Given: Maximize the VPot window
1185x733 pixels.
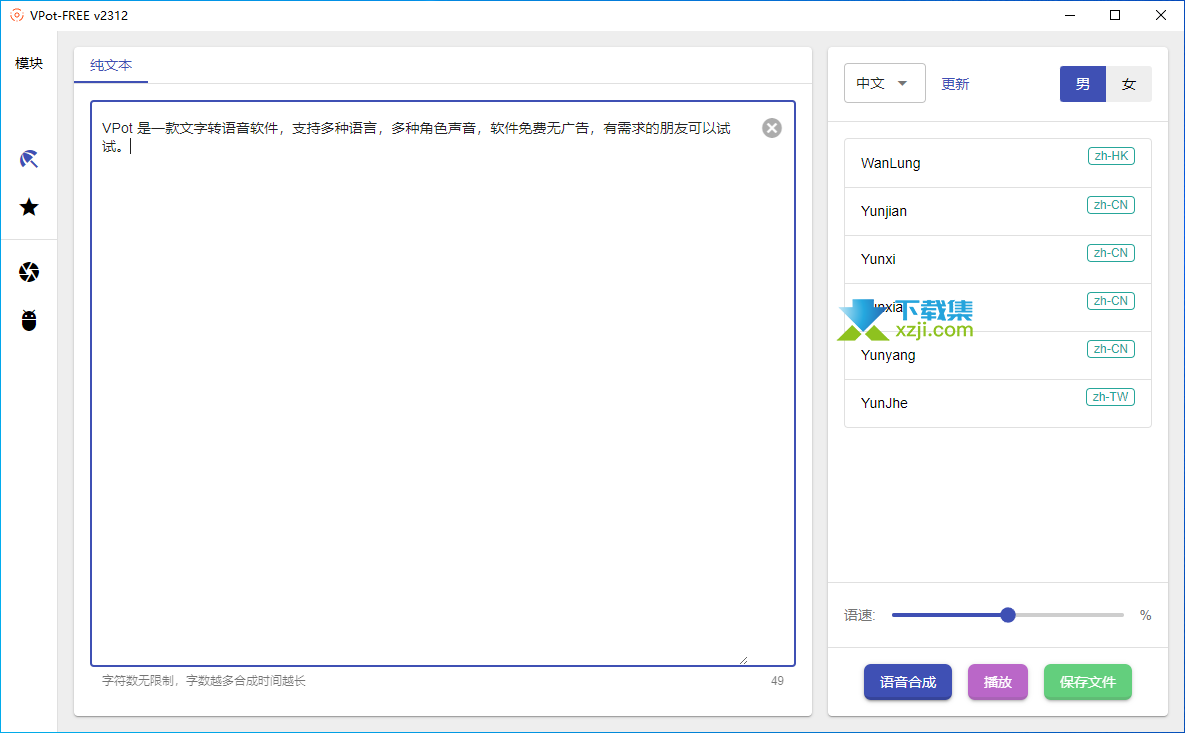Looking at the screenshot, I should click(1115, 15).
